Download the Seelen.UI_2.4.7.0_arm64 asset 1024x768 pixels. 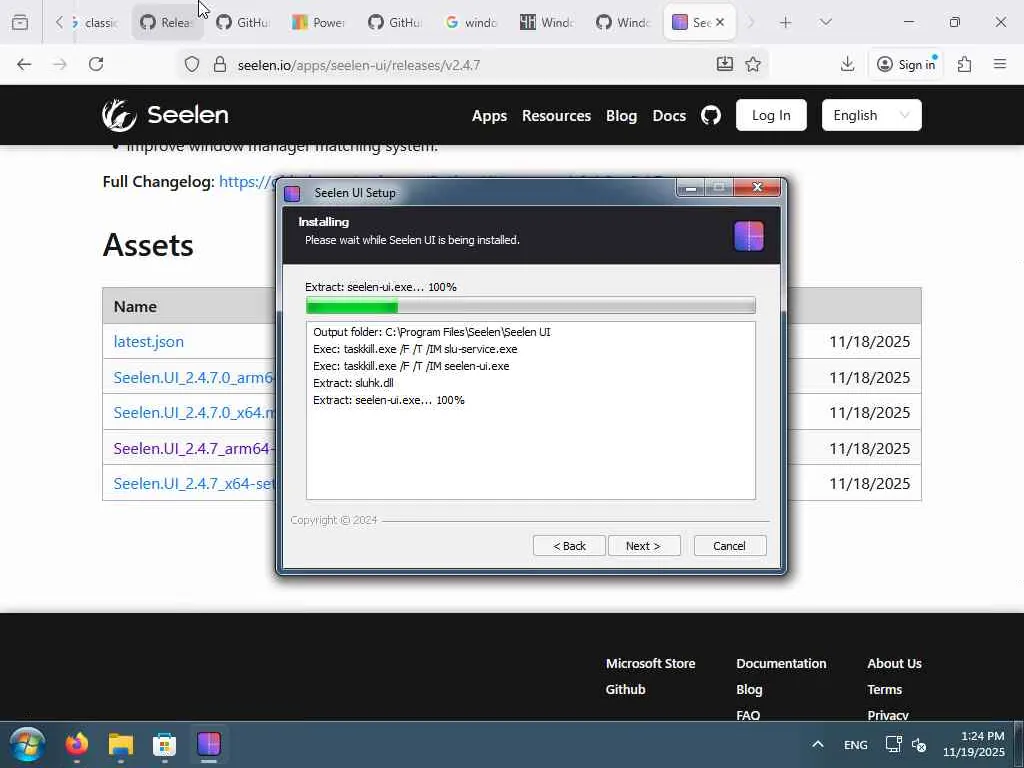point(194,377)
